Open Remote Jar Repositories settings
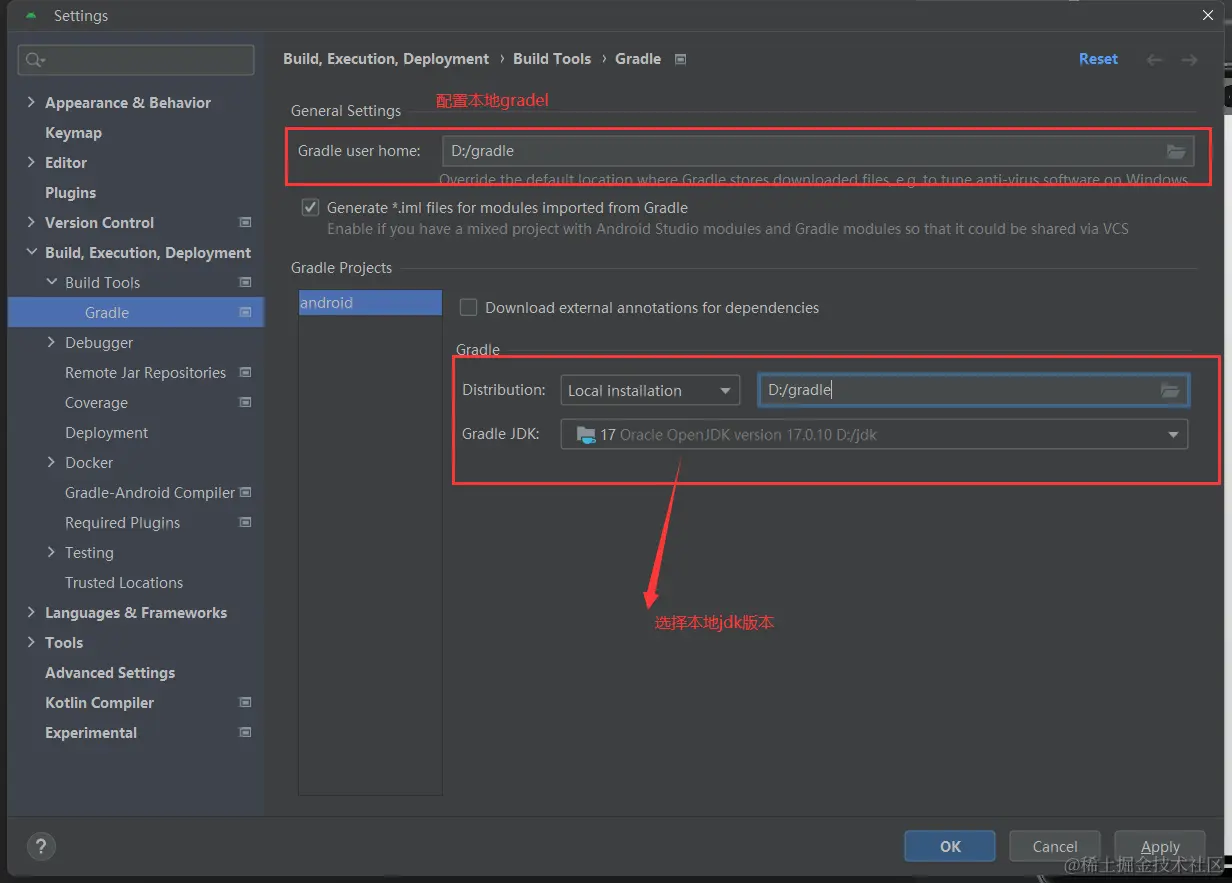Screen dimensions: 1232x883 click(x=146, y=372)
